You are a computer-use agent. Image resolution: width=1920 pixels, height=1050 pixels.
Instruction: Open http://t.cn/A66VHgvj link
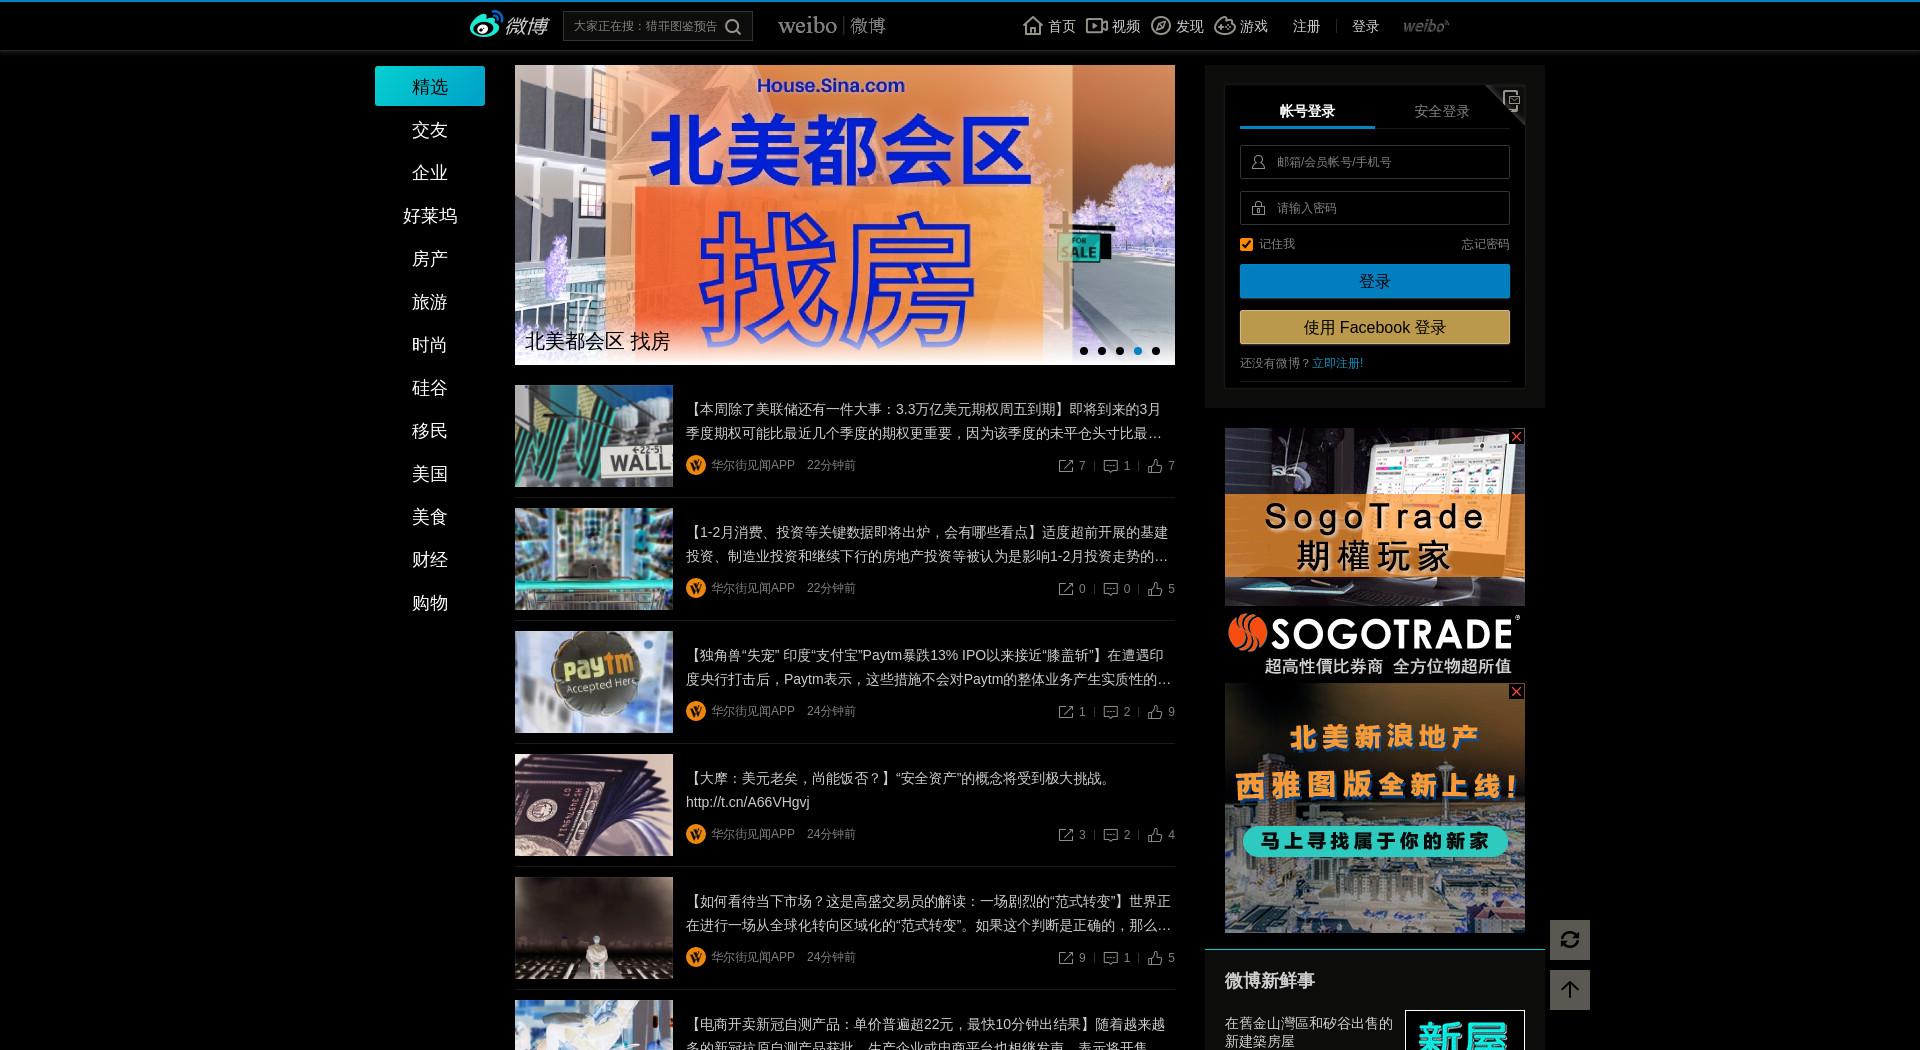click(748, 802)
